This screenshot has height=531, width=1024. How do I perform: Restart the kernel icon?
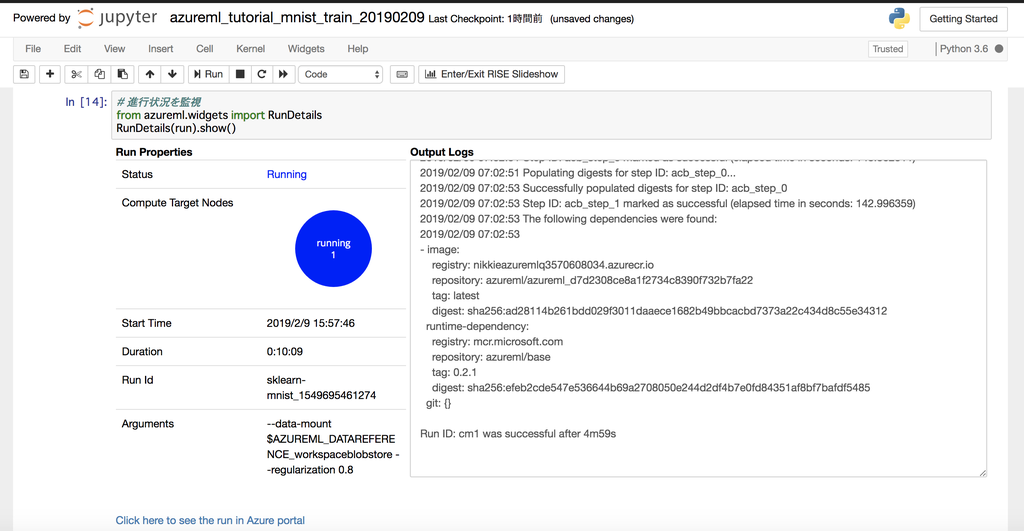(x=261, y=74)
